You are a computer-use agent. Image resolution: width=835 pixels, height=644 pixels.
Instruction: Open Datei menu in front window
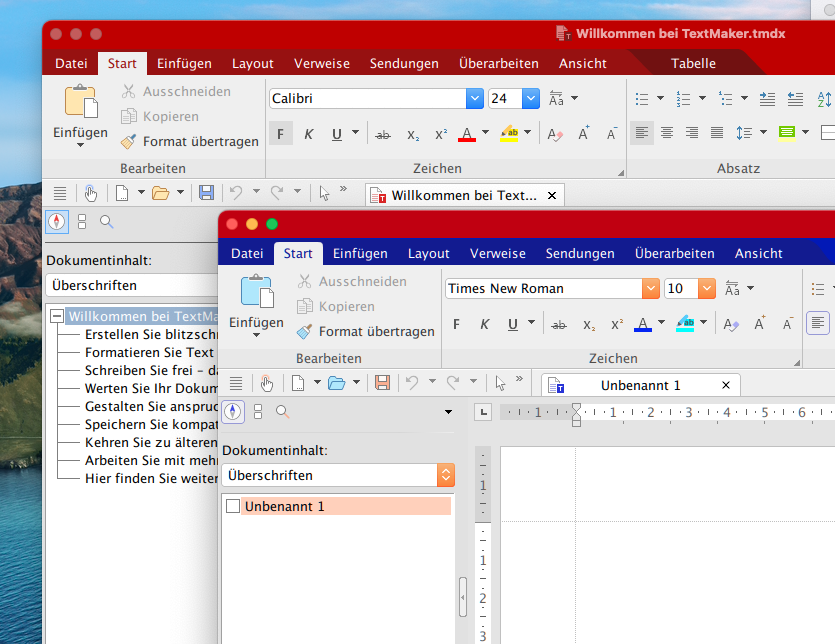point(247,254)
